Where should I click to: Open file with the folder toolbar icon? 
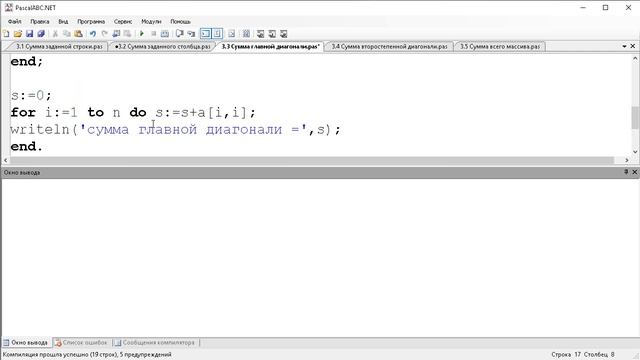[18, 34]
